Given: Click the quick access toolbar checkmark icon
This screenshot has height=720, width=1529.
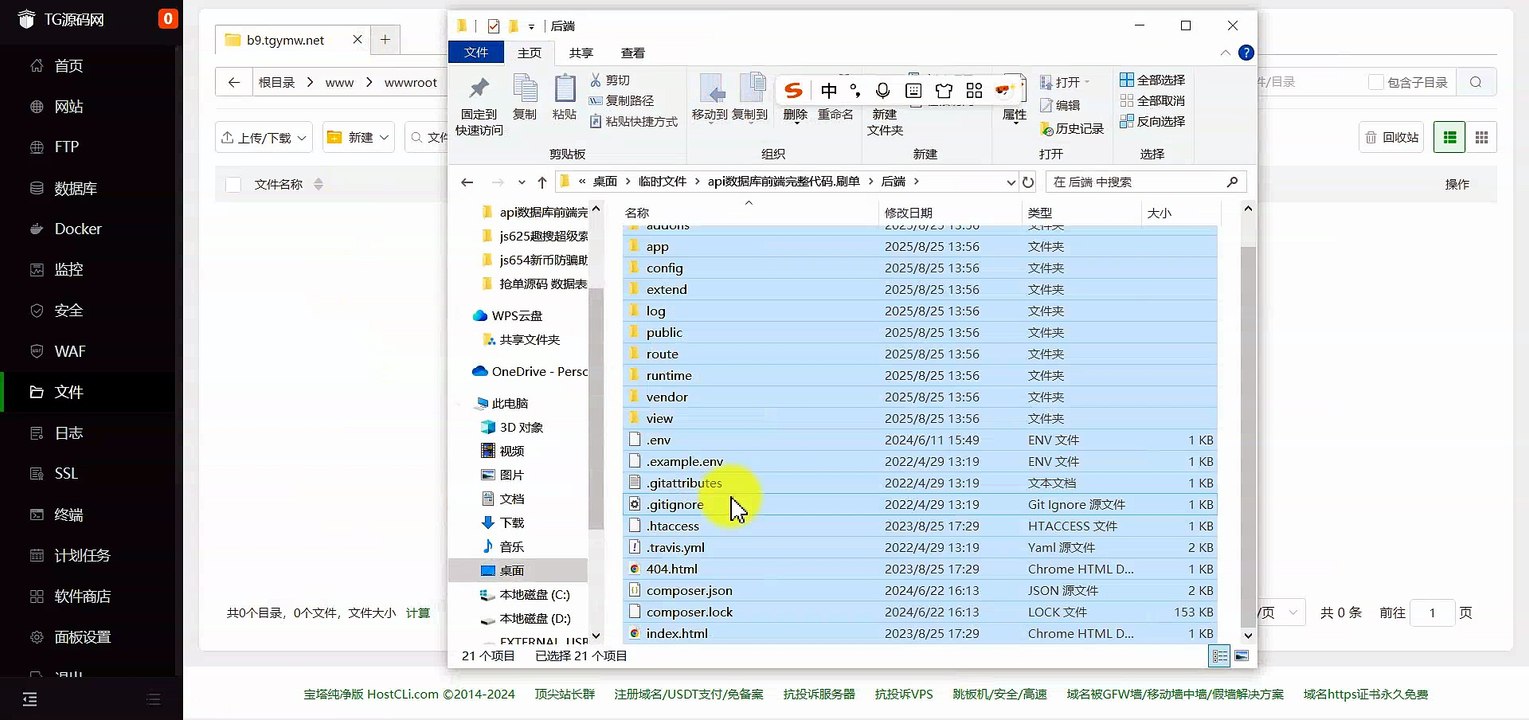Looking at the screenshot, I should click(493, 26).
